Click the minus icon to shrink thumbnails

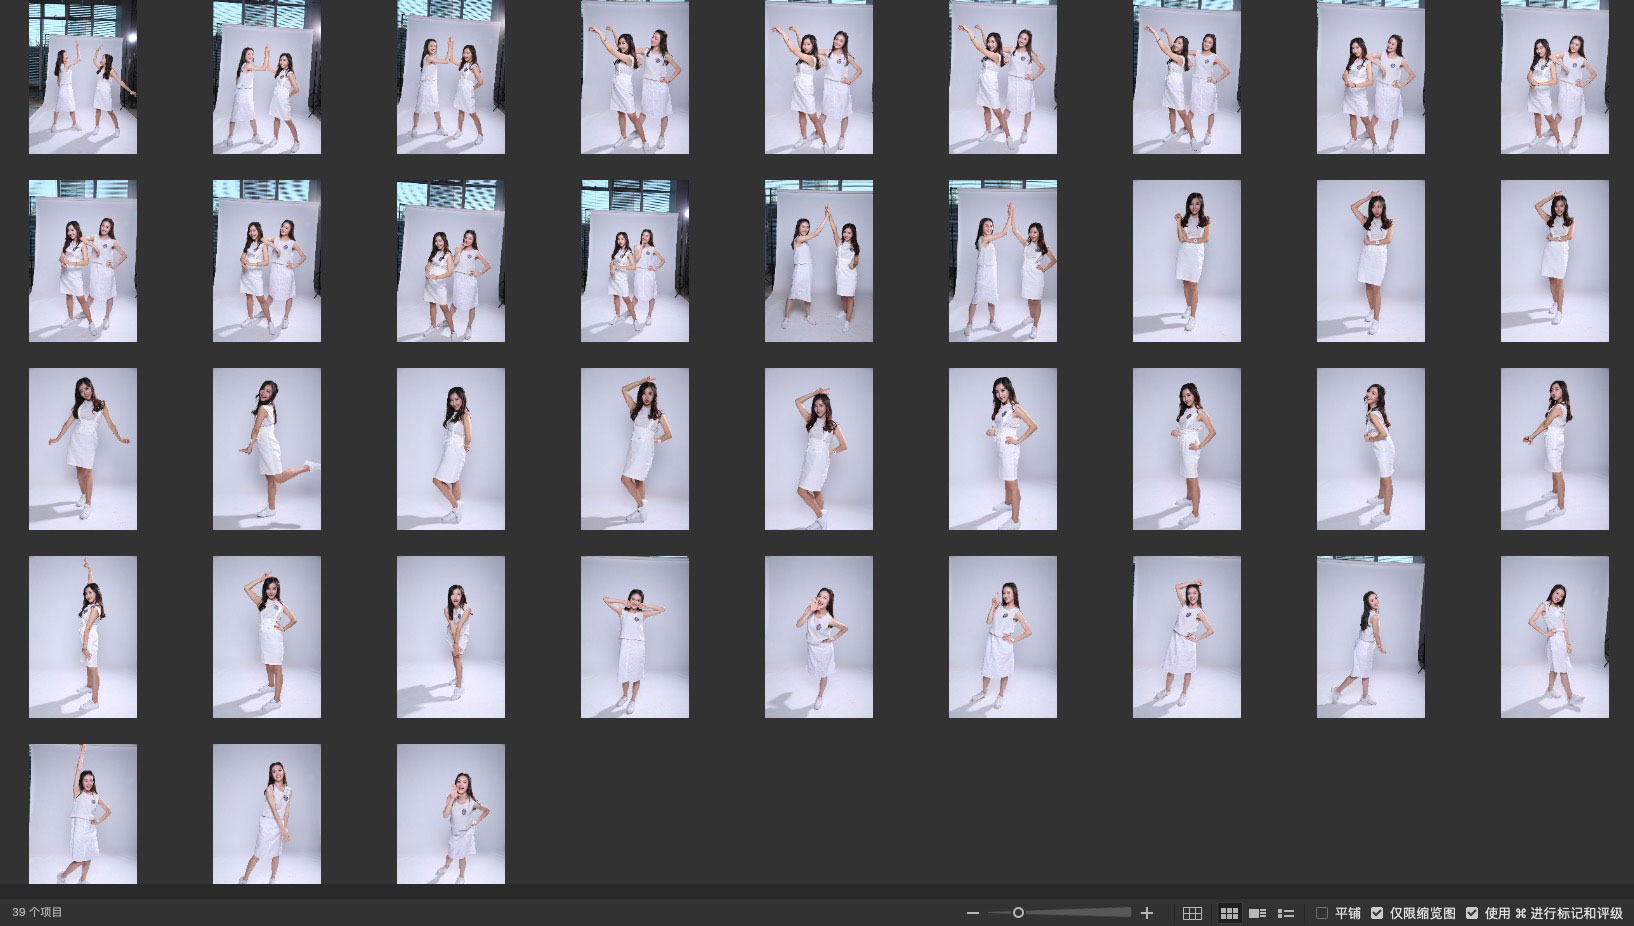point(972,913)
